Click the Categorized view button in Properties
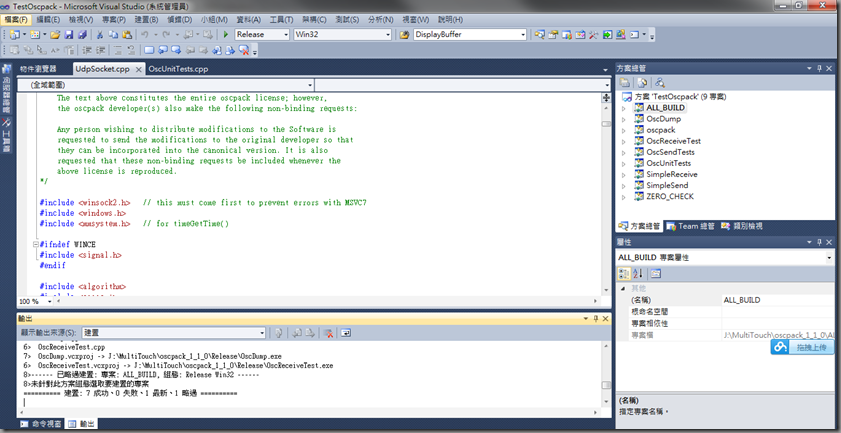 [624, 274]
